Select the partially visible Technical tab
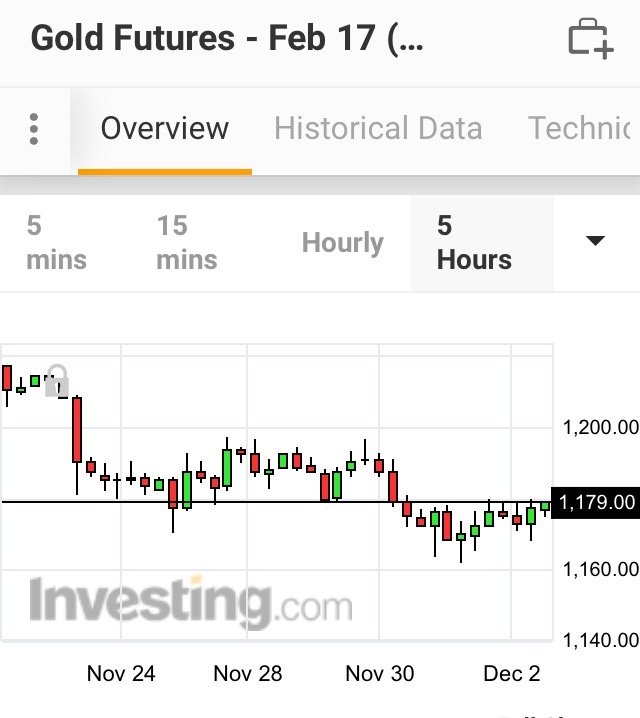This screenshot has width=640, height=718. 582,129
